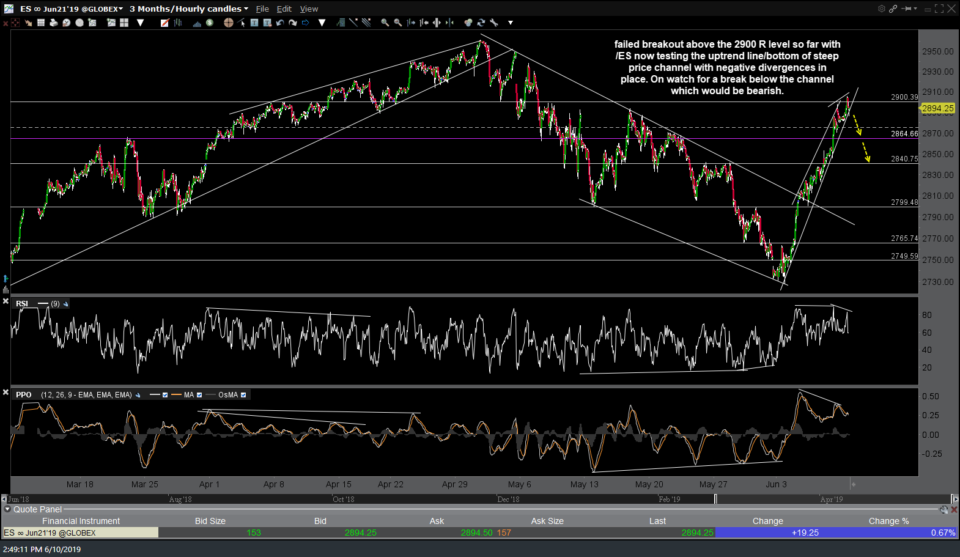The width and height of the screenshot is (960, 557).
Task: Select the arrow pointer tool
Action: click(x=242, y=23)
